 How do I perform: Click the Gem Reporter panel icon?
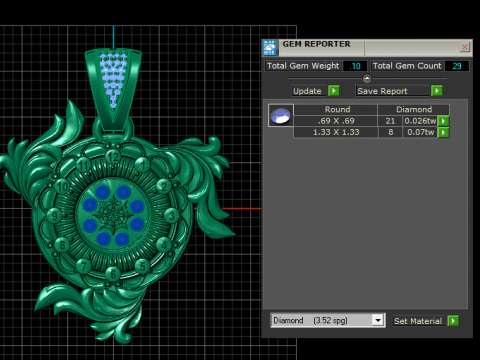[270, 48]
